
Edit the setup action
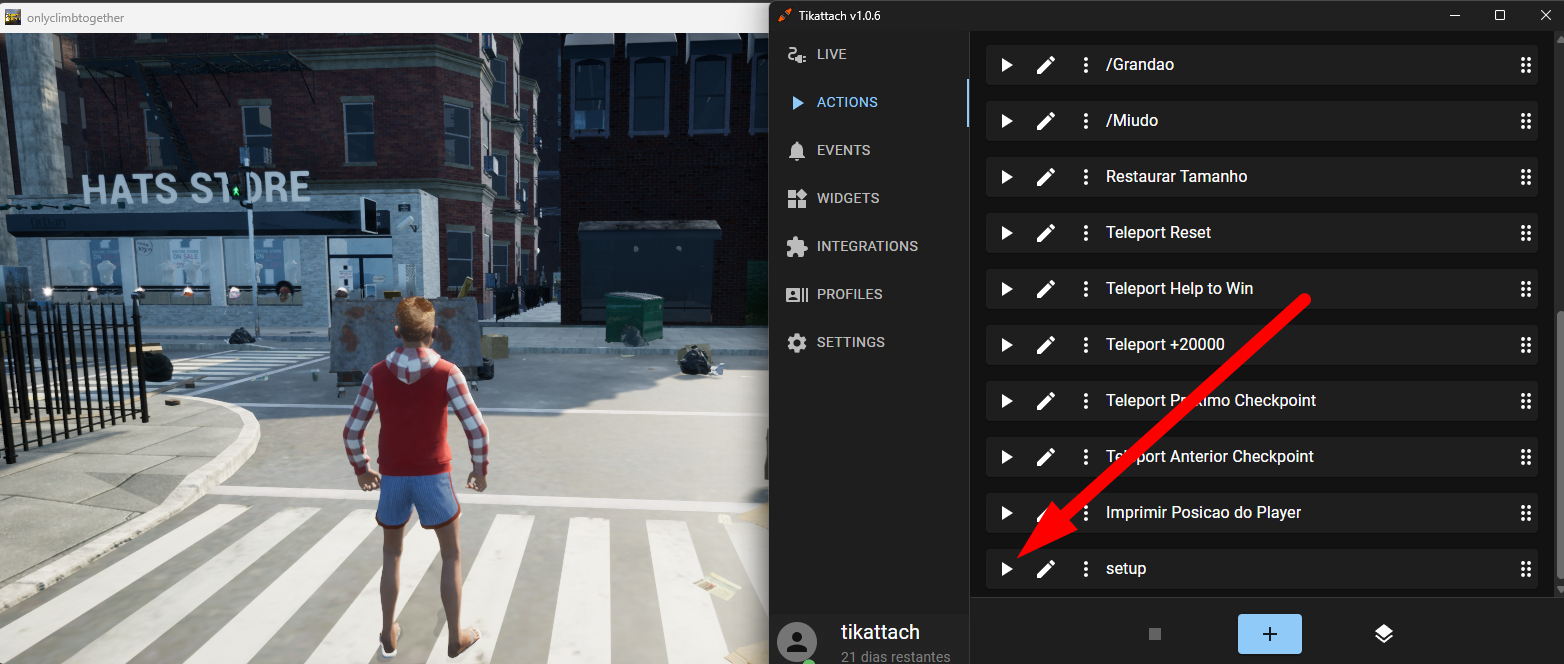(x=1046, y=569)
